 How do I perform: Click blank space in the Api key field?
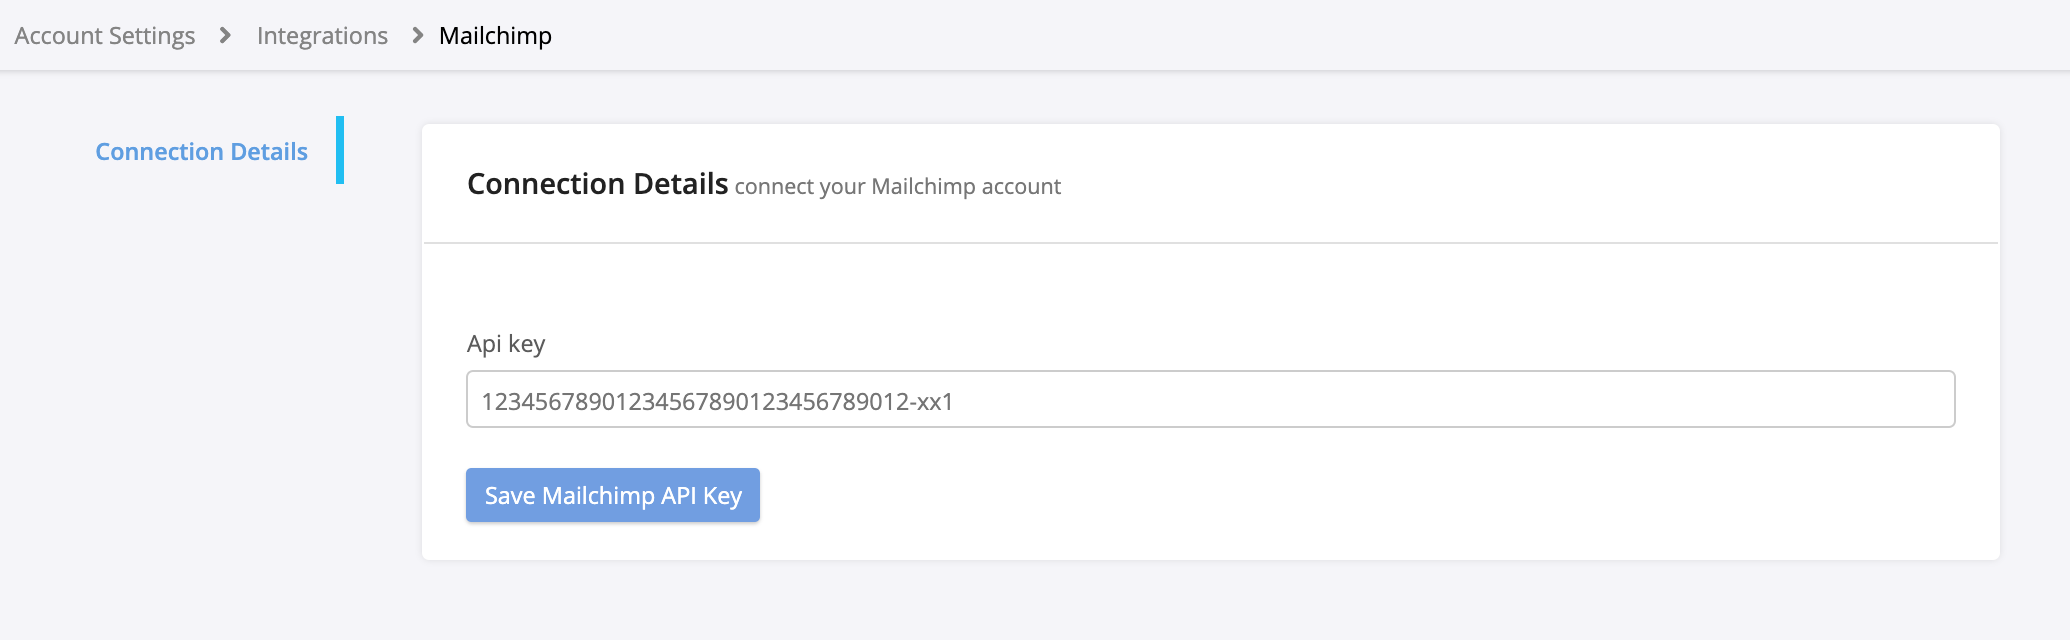pos(1450,400)
